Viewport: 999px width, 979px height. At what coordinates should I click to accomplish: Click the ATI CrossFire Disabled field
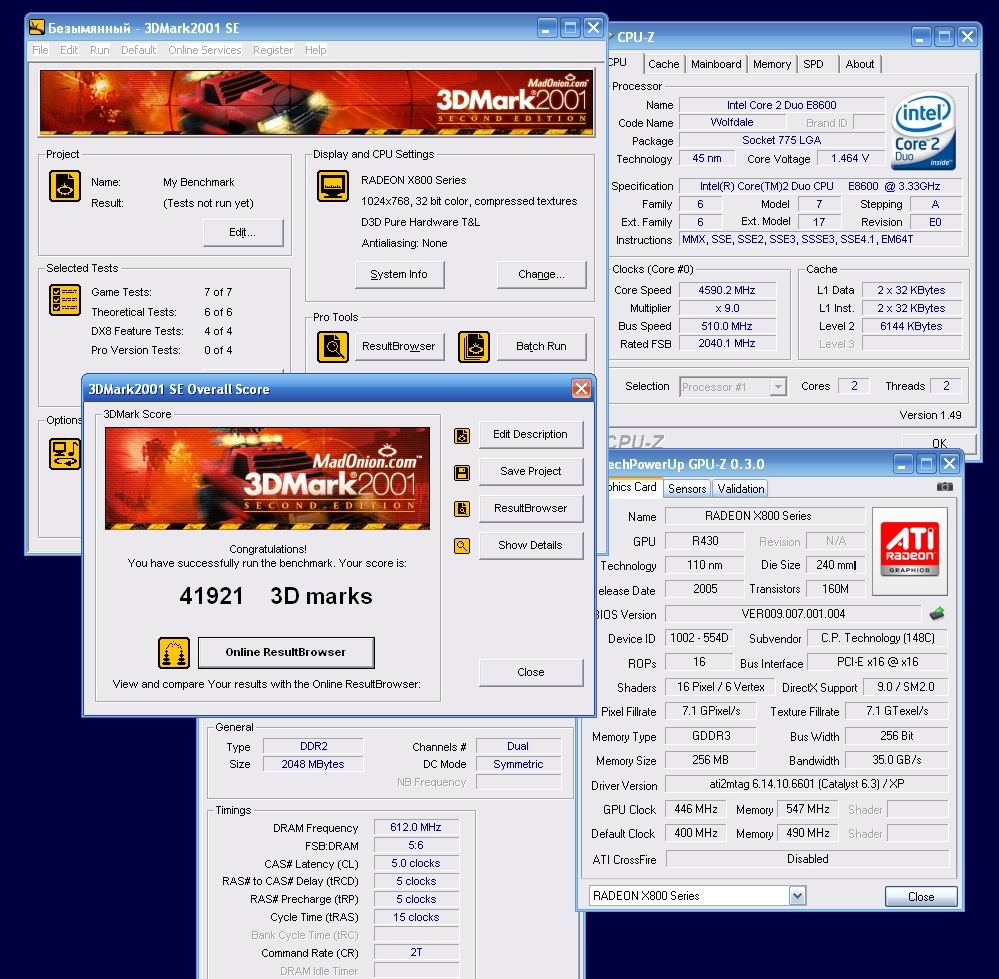[807, 859]
